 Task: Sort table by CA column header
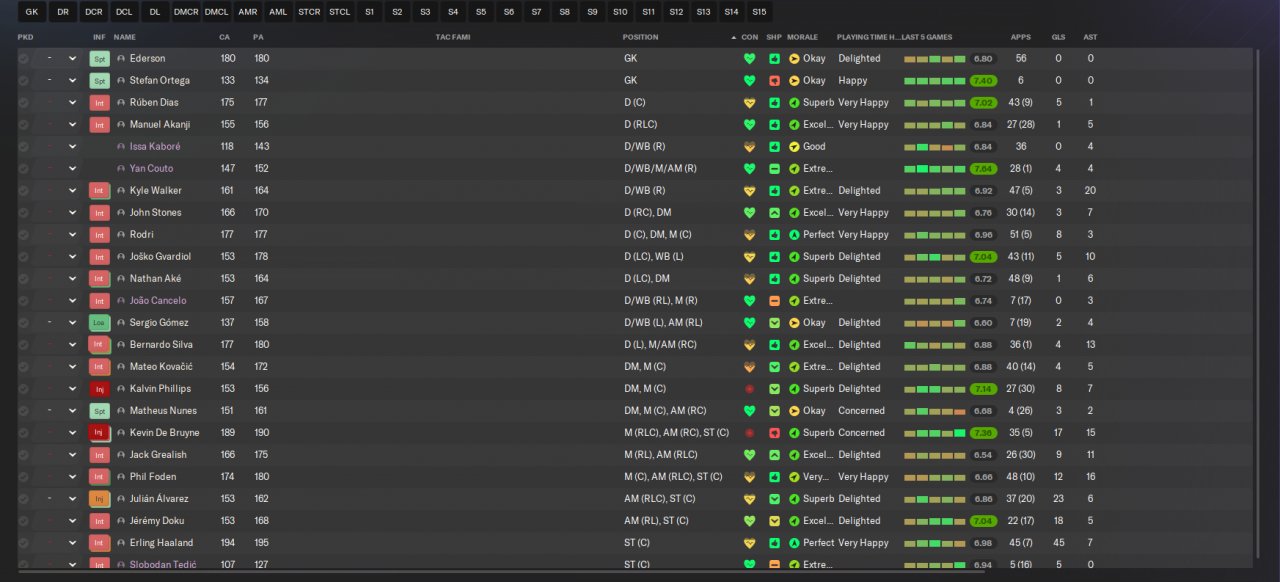pyautogui.click(x=224, y=37)
